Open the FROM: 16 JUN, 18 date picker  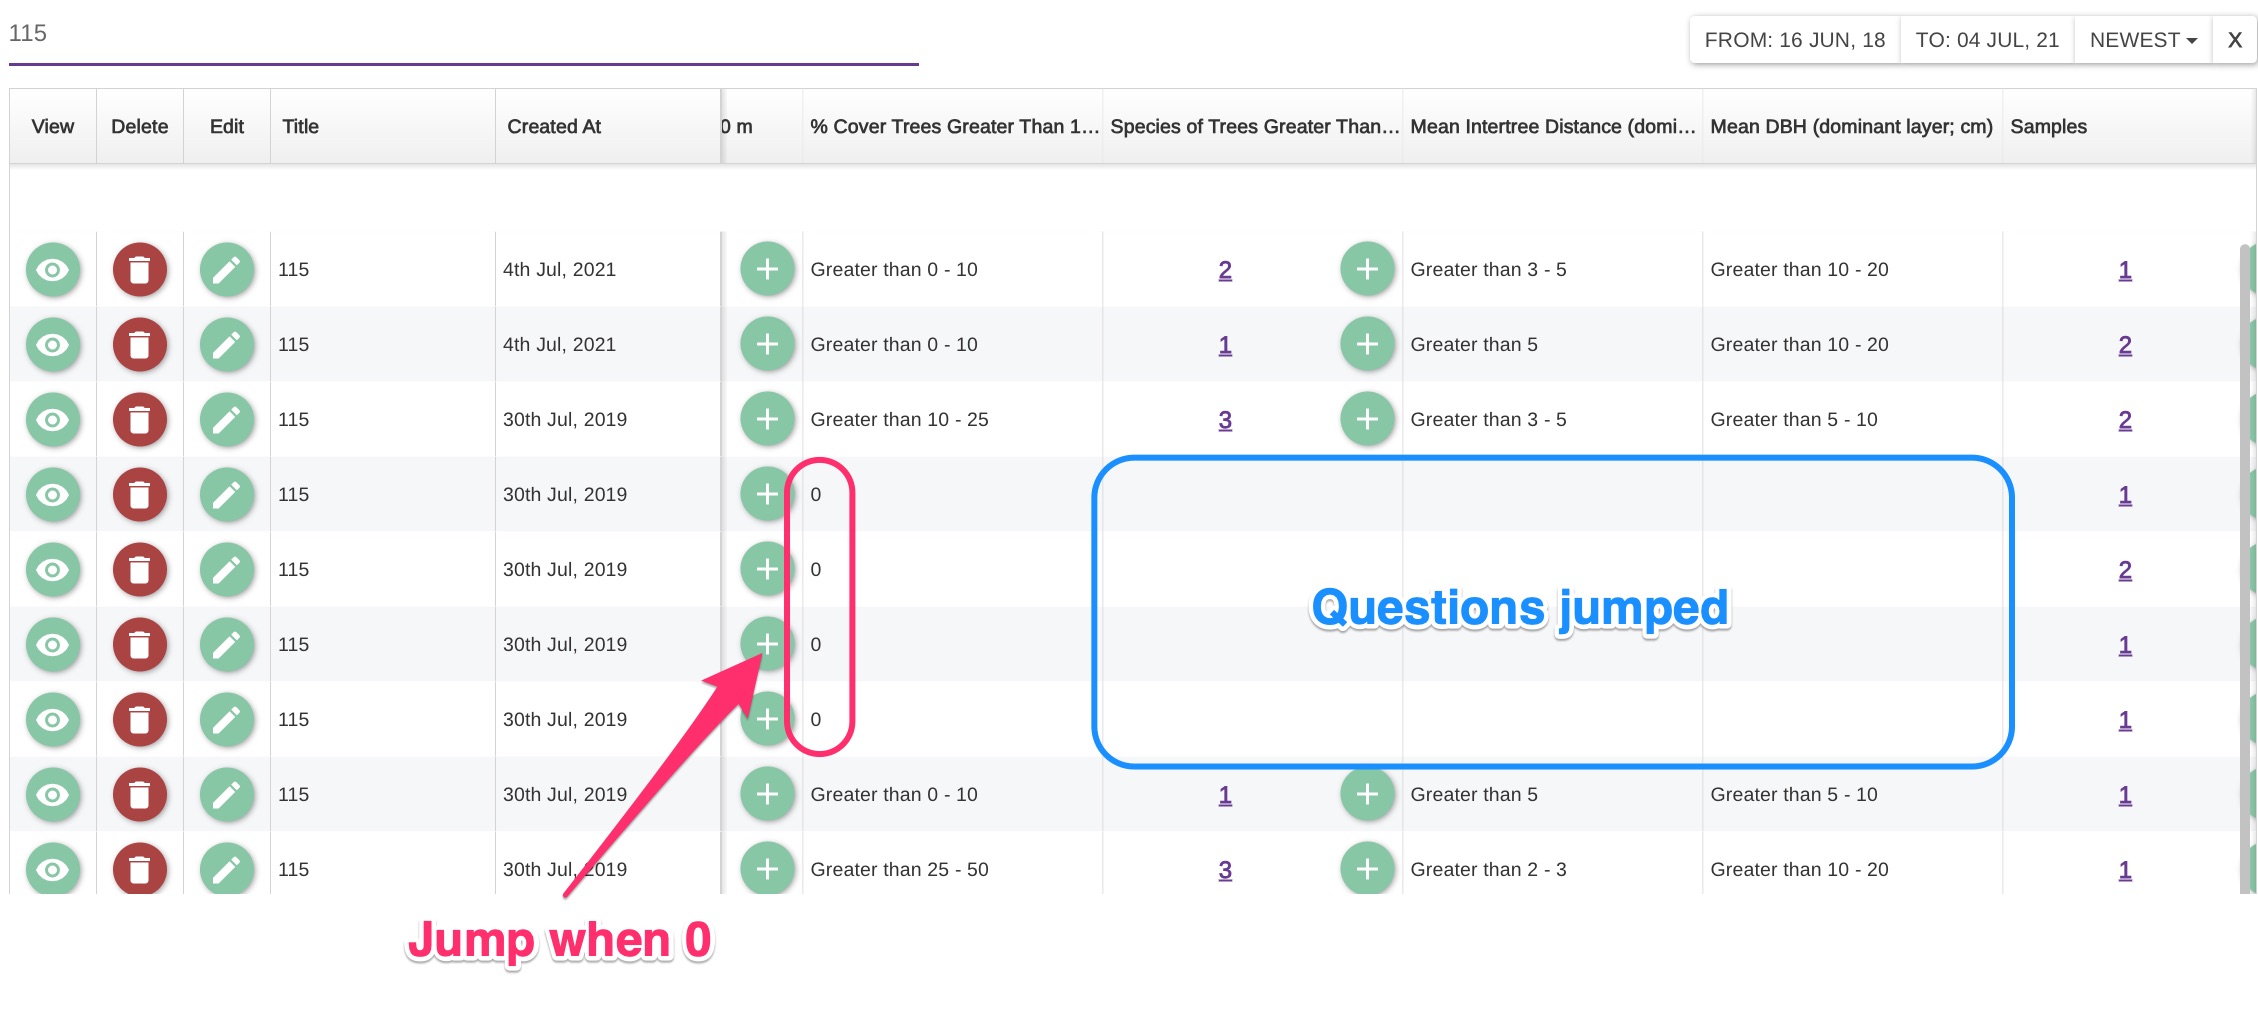point(1794,40)
